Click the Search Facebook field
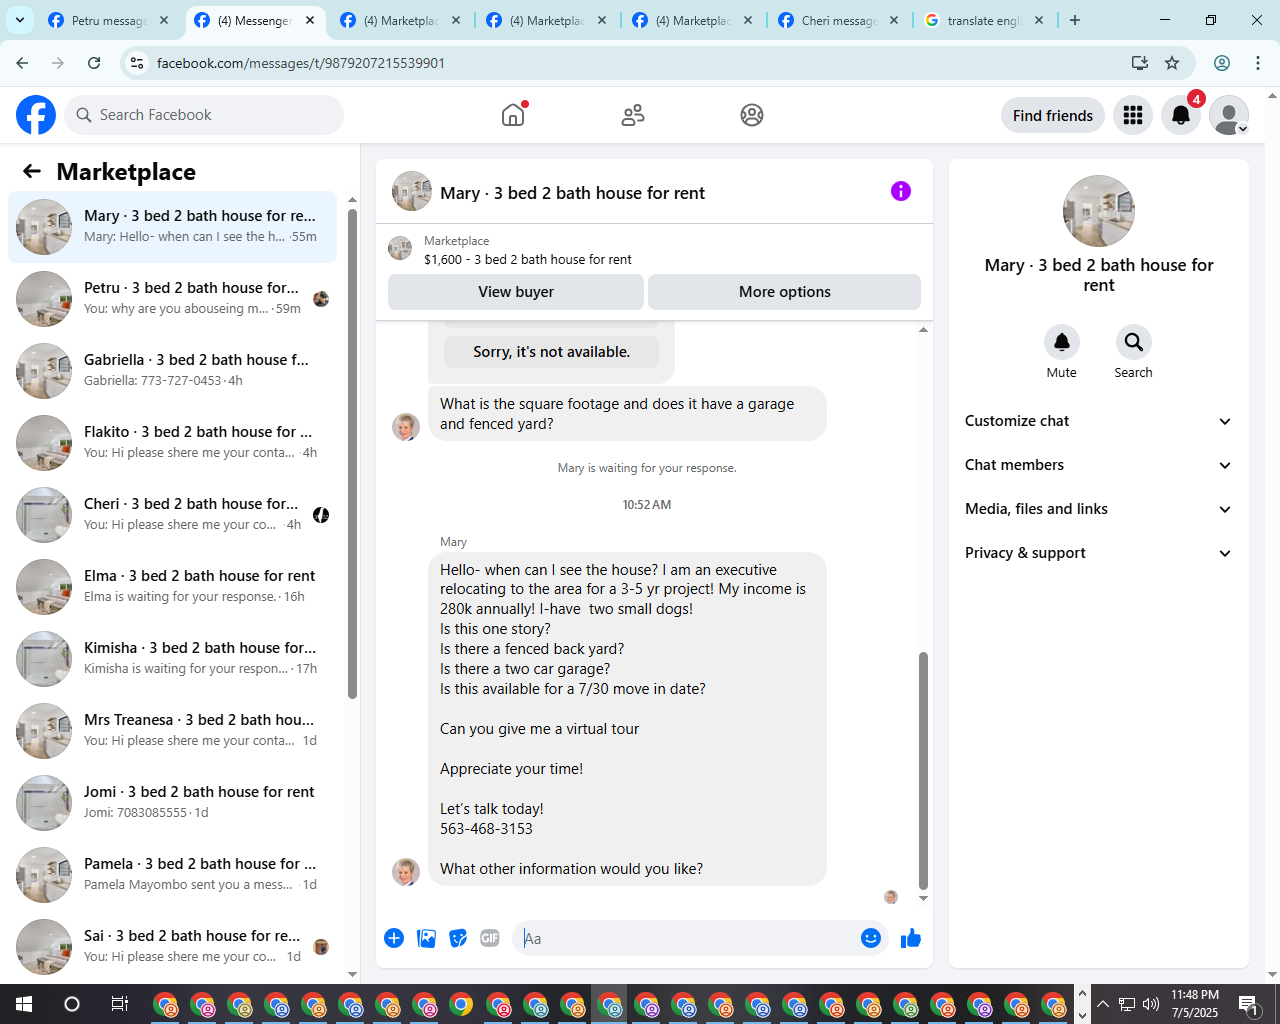 [x=204, y=115]
